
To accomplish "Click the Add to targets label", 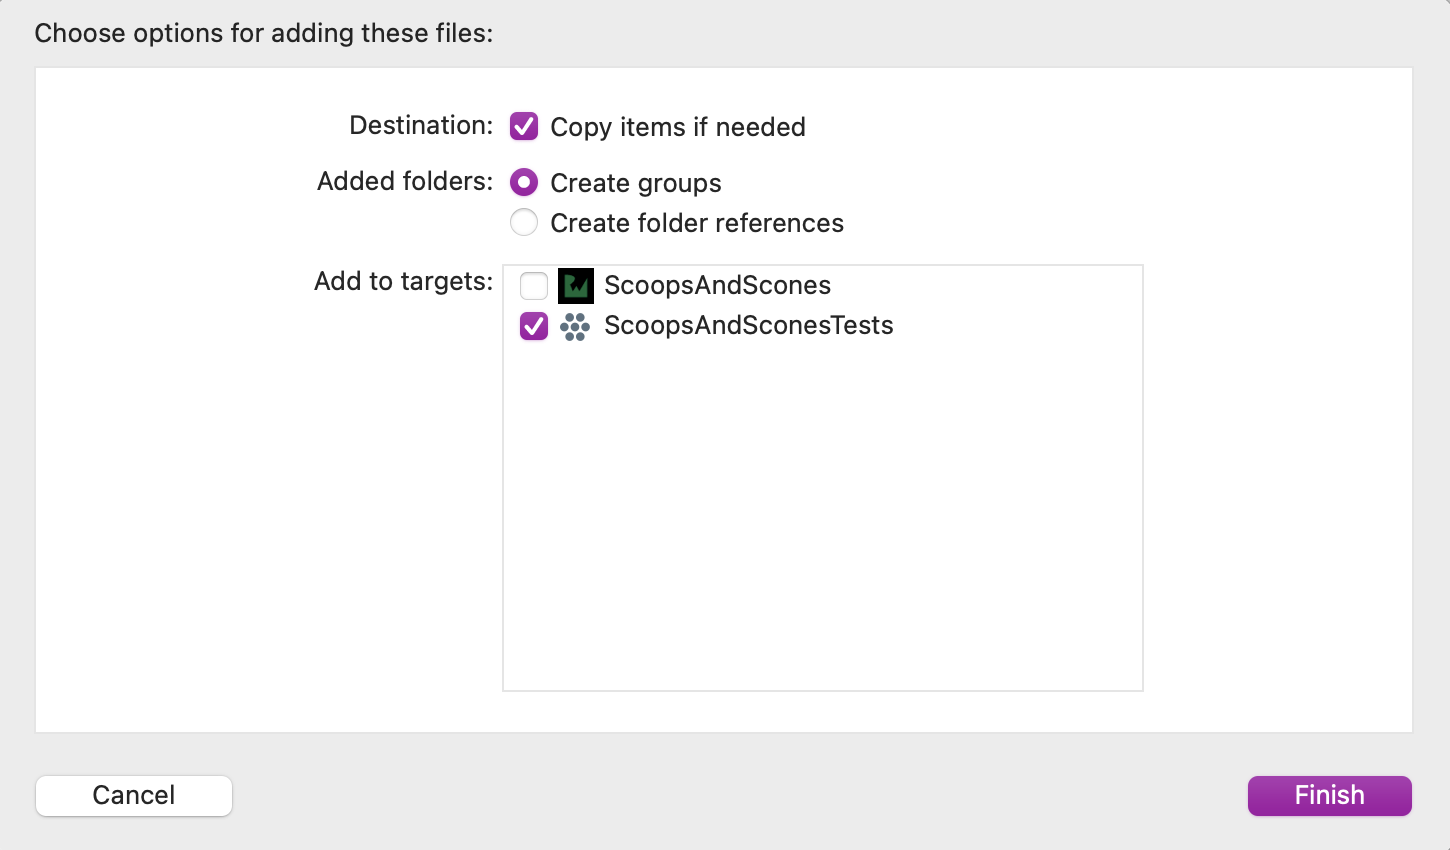I will coord(401,281).
